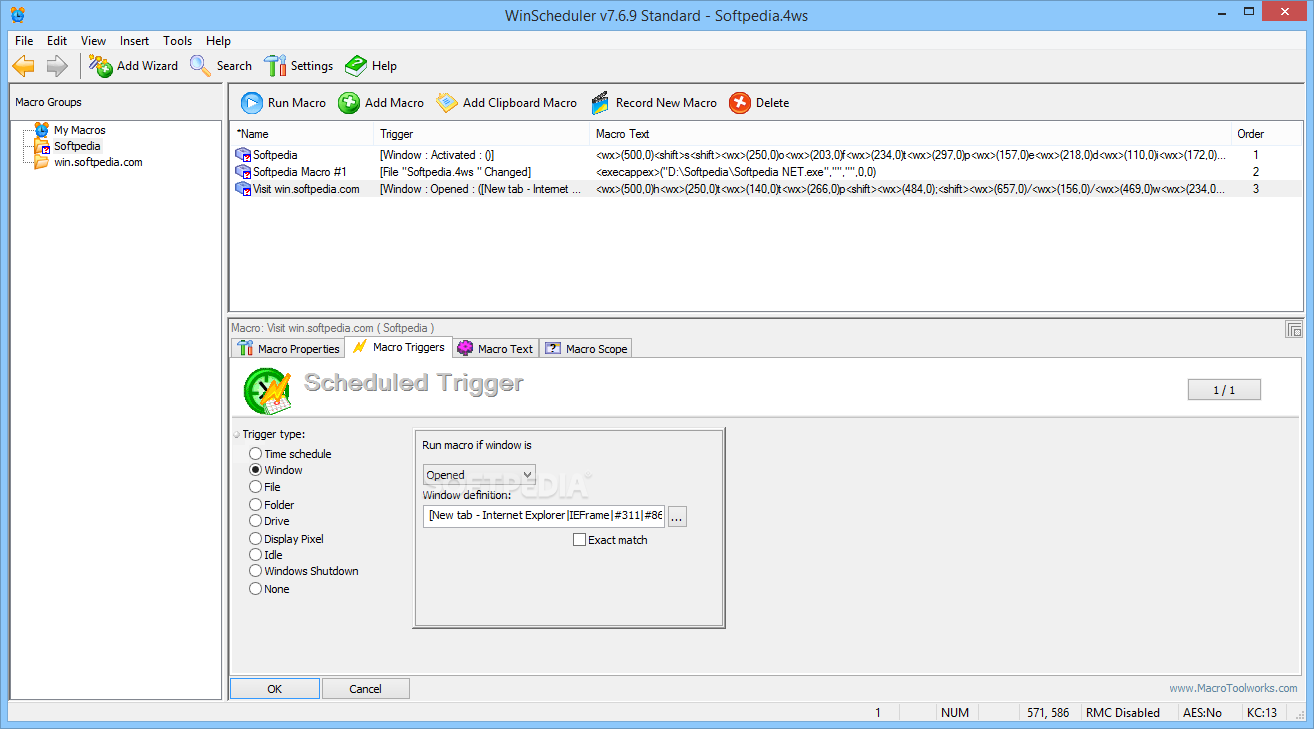Open the Insert menu
Screen dimensions: 1314x729
134,41
